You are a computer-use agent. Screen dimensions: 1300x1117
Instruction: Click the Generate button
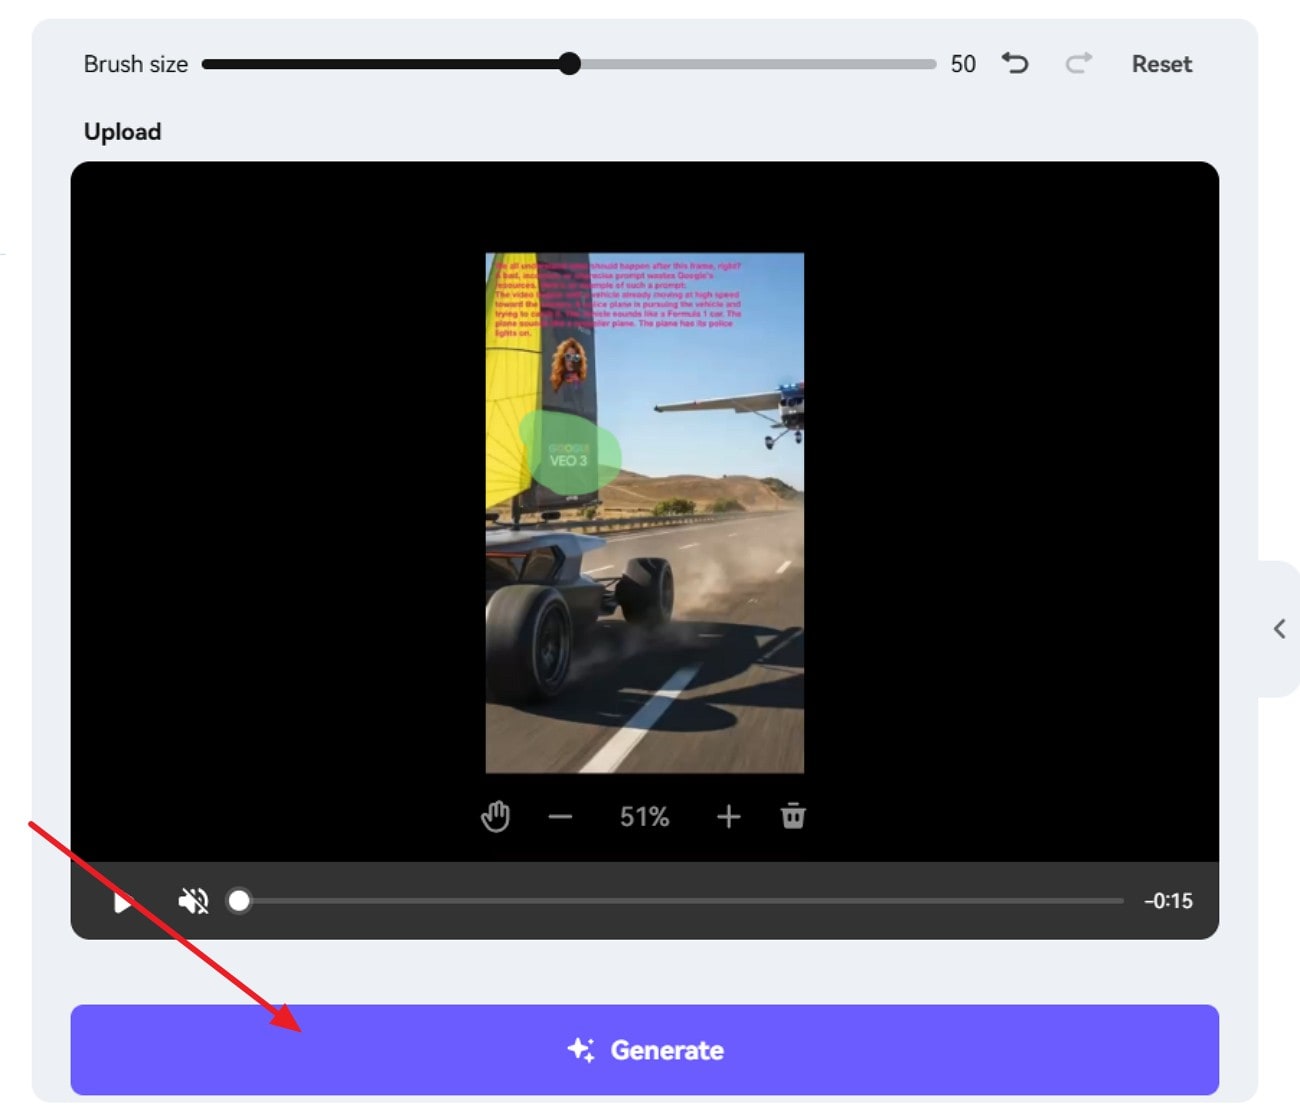(644, 1050)
